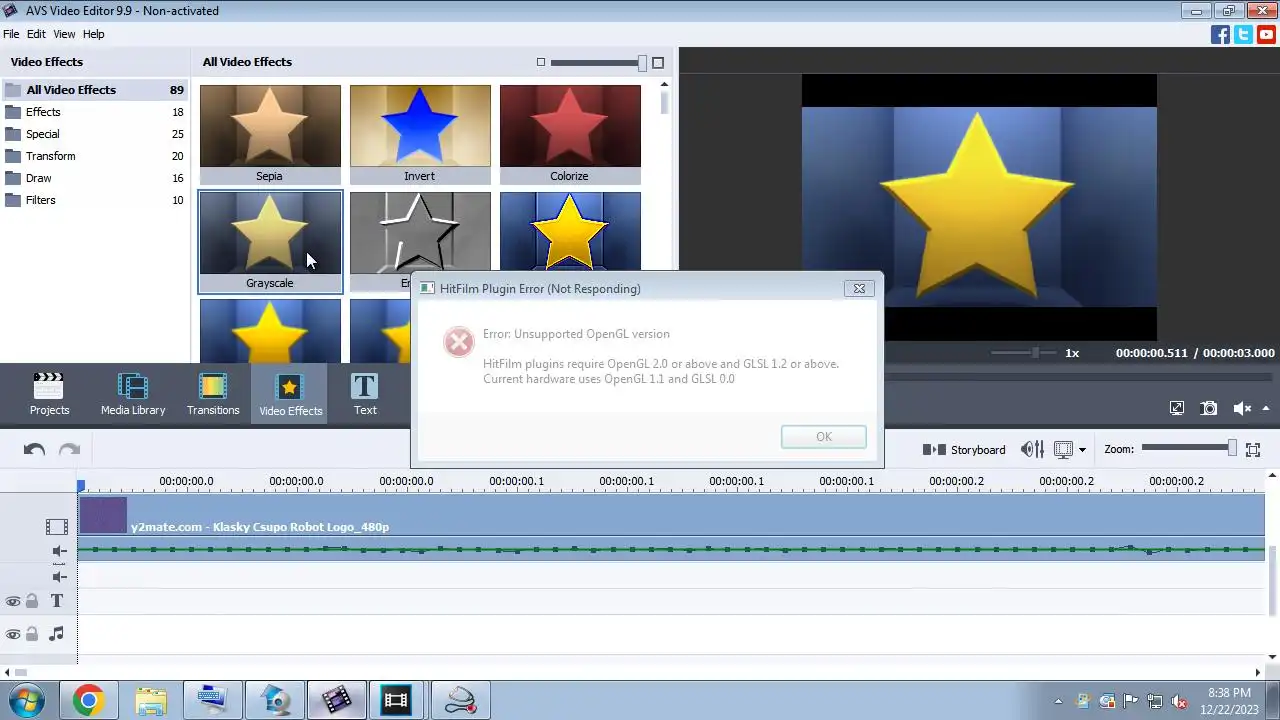Open the taskbar clock showing 8:38 PM
The image size is (1280, 720).
coord(1229,700)
